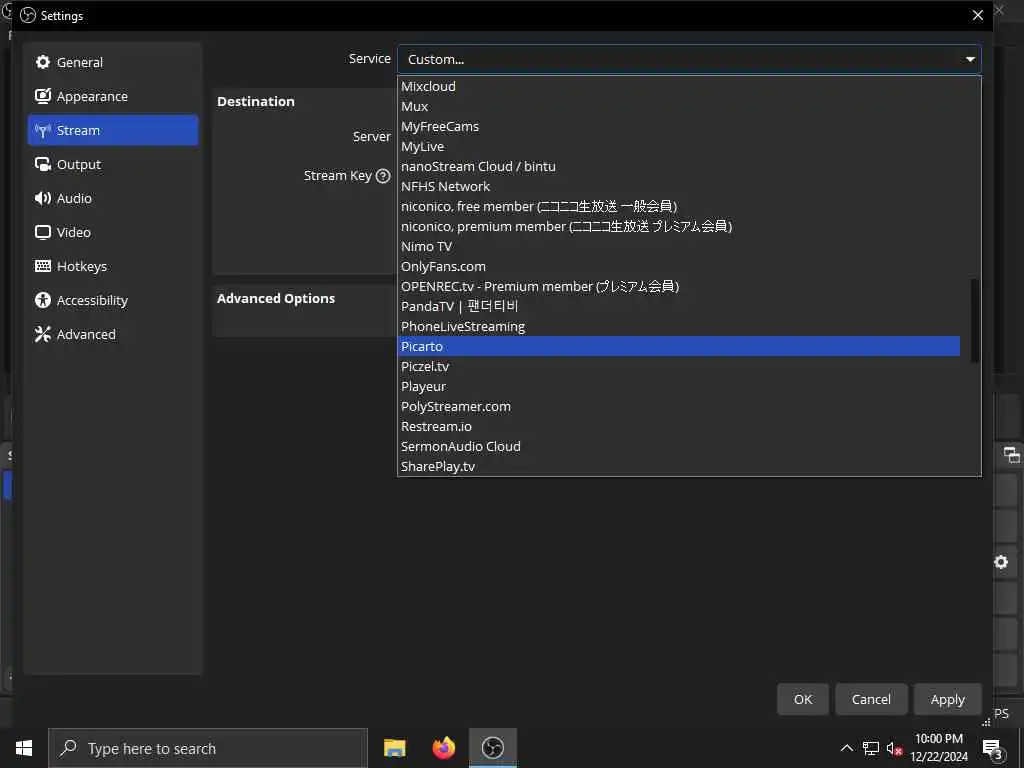Open the Audio settings section
Screen dimensions: 1024x768
[112, 198]
